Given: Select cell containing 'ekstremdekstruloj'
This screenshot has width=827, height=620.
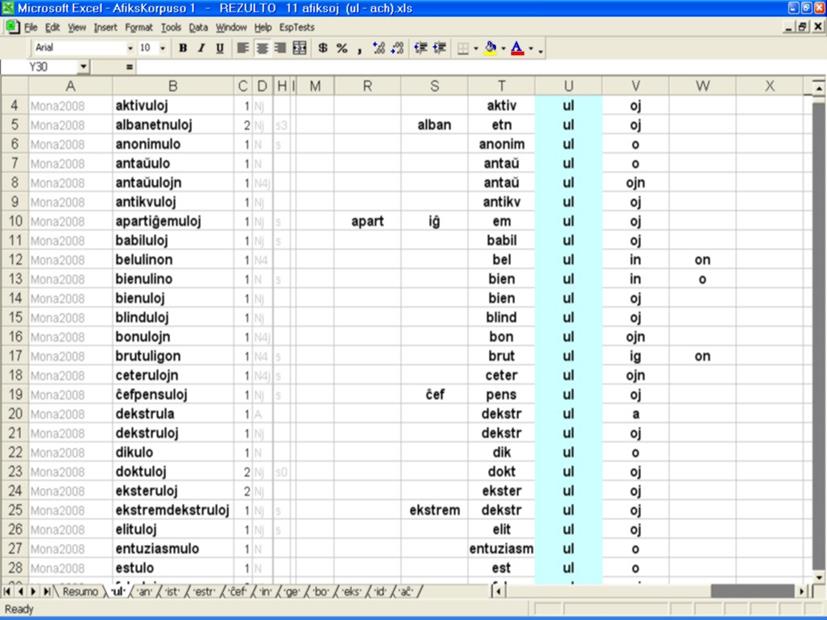Looking at the screenshot, I should pos(173,510).
